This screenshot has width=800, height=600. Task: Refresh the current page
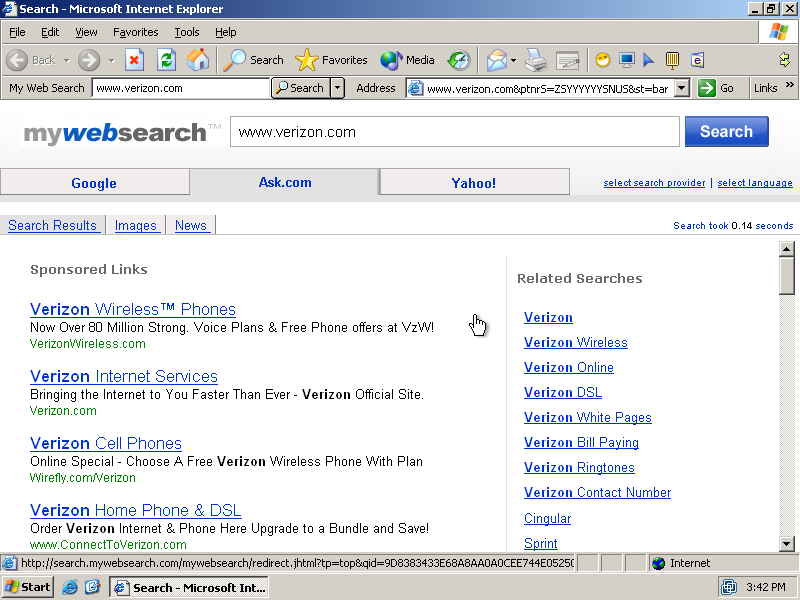tap(166, 60)
